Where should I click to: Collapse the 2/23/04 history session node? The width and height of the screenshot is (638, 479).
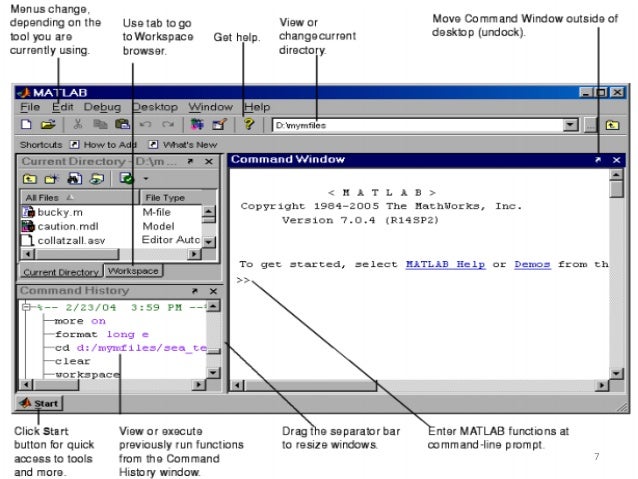pos(26,307)
